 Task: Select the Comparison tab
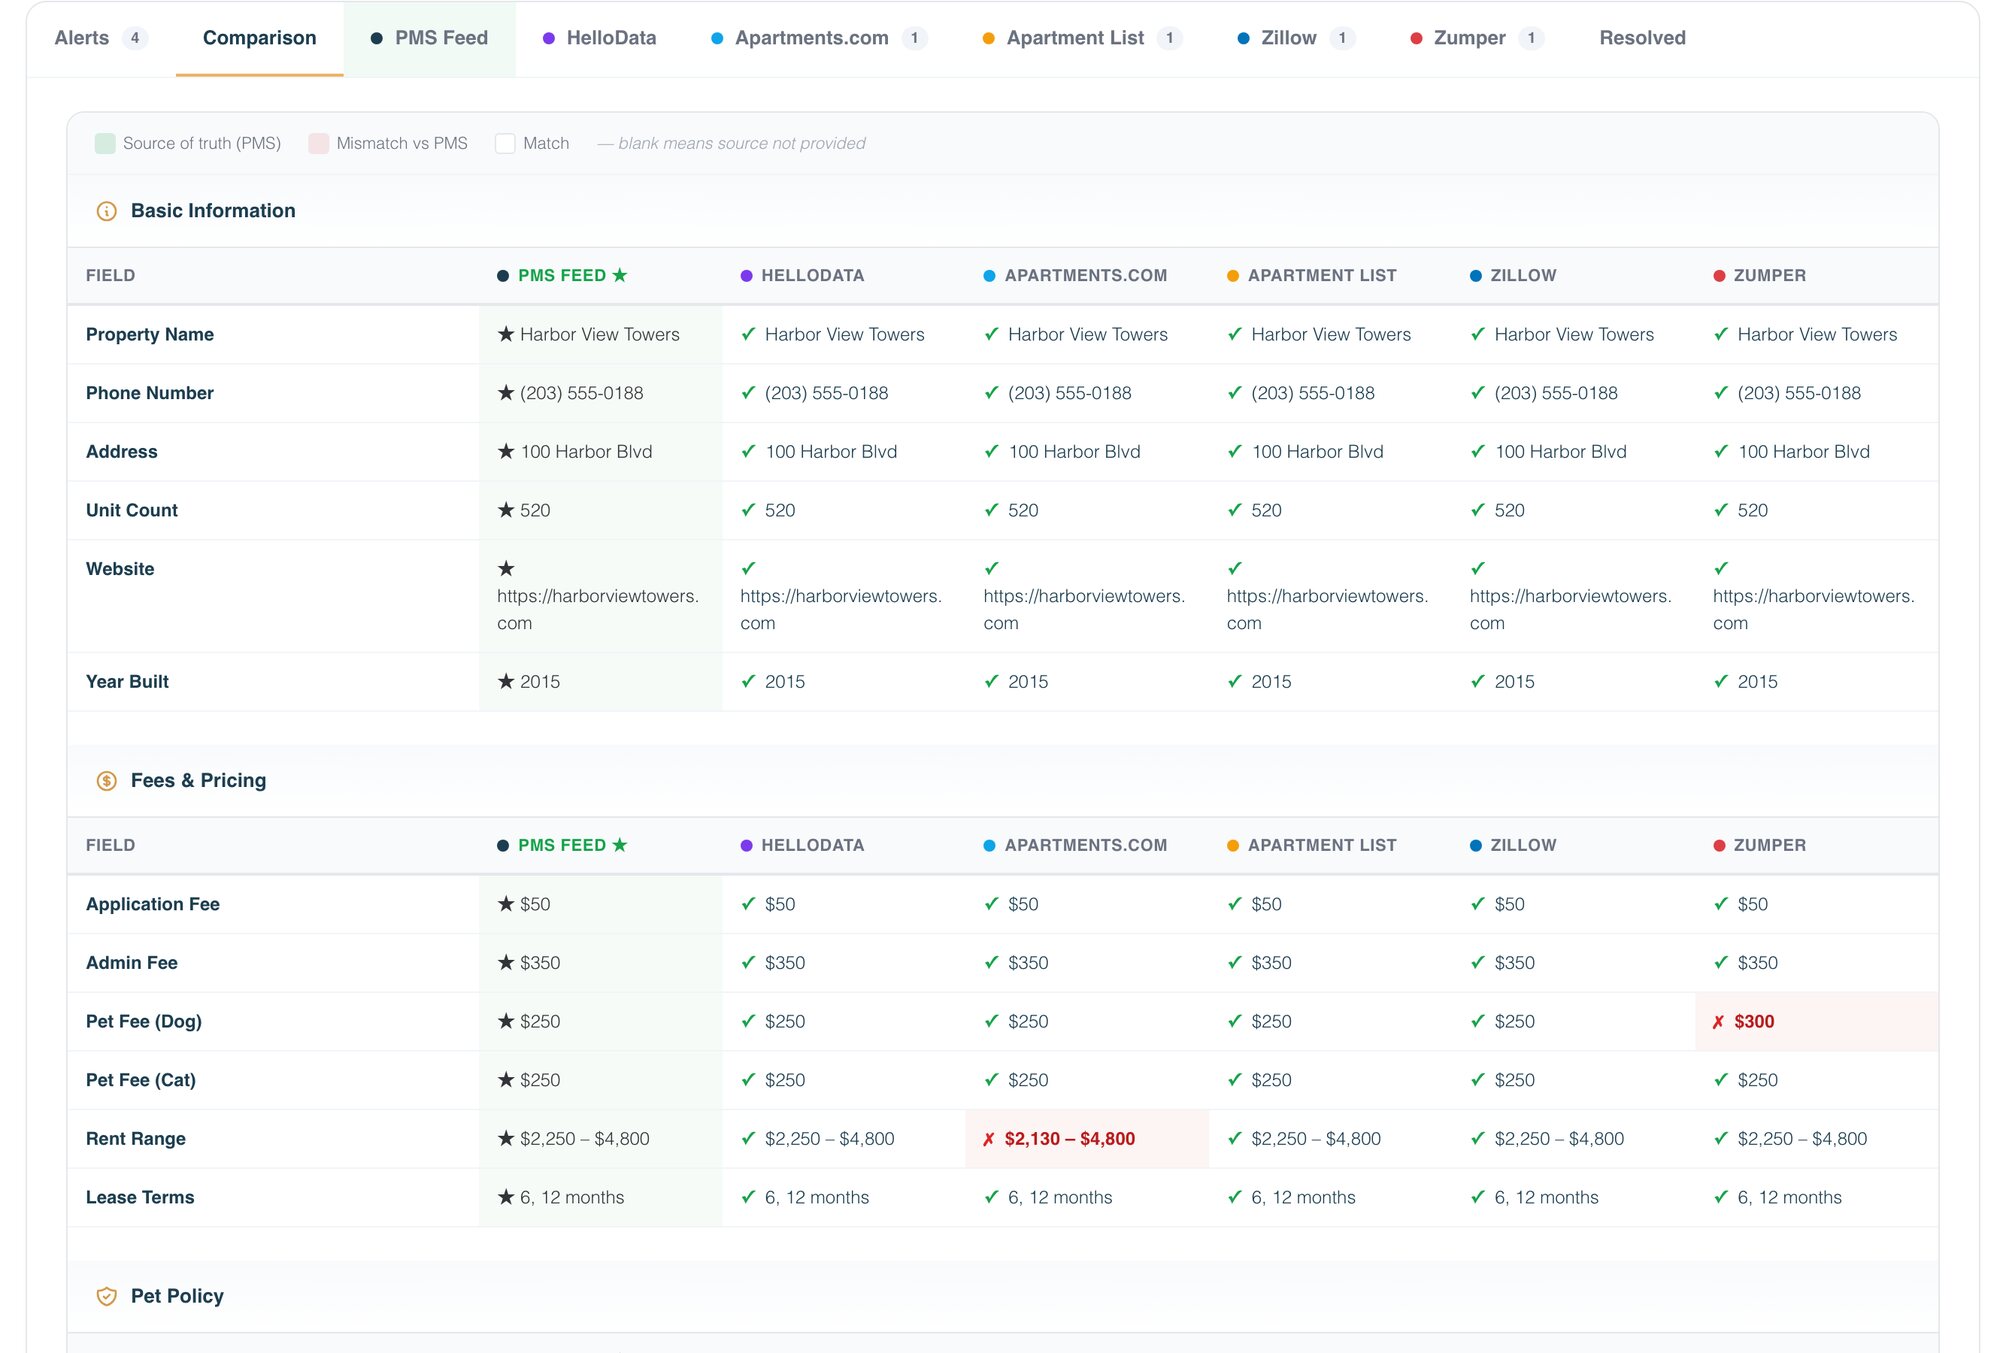coord(259,38)
